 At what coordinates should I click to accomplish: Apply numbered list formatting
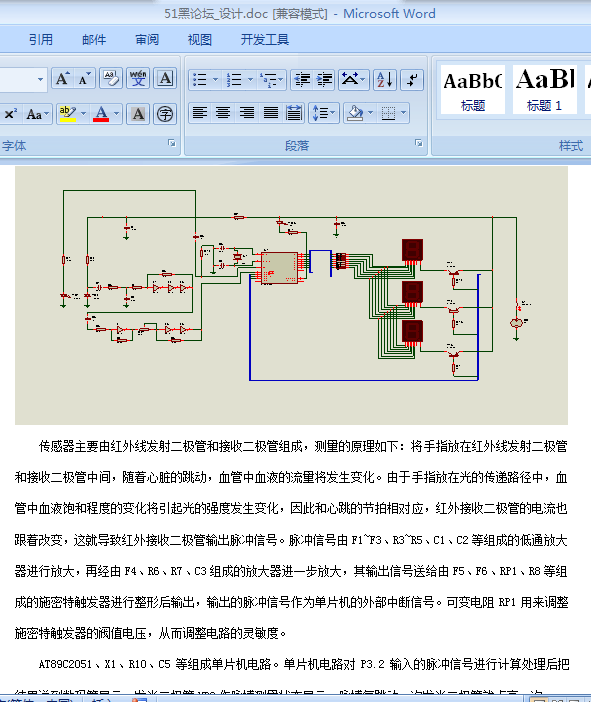click(234, 80)
